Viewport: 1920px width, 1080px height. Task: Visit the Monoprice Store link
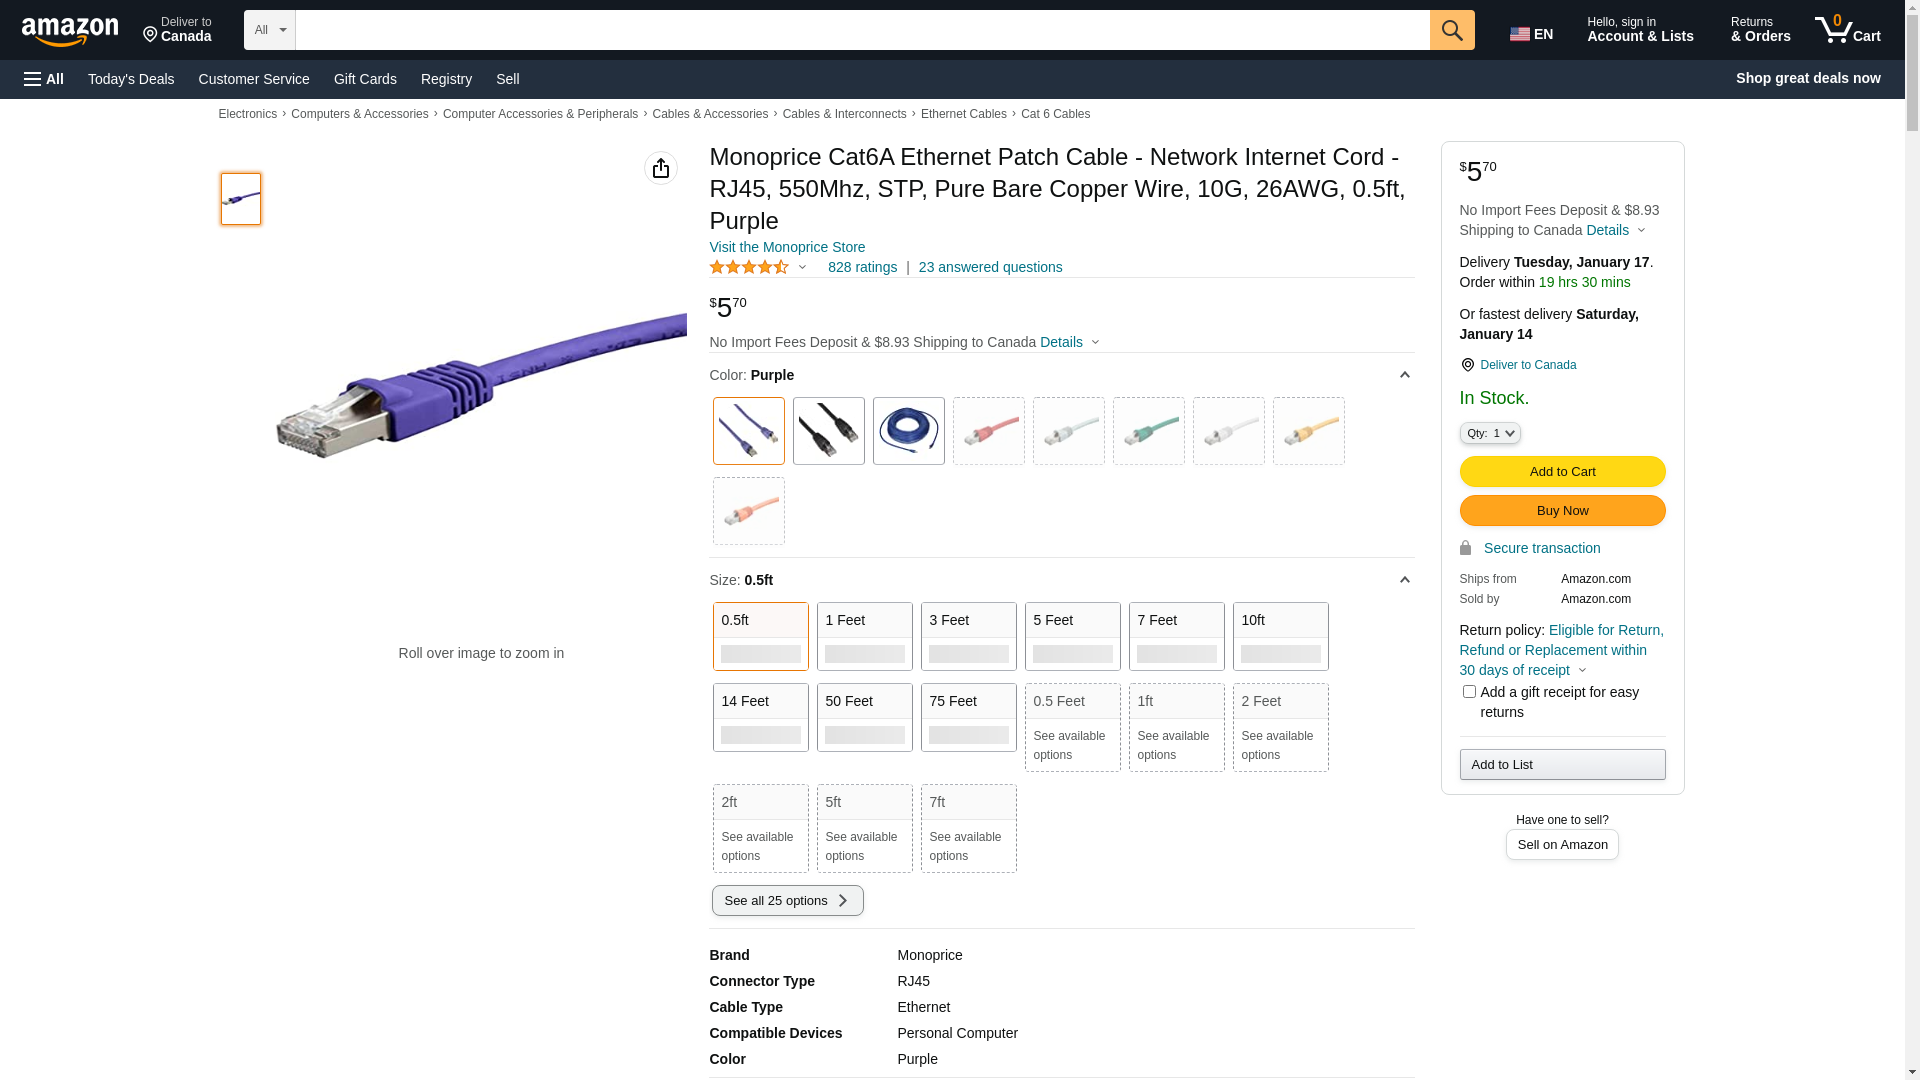click(787, 247)
